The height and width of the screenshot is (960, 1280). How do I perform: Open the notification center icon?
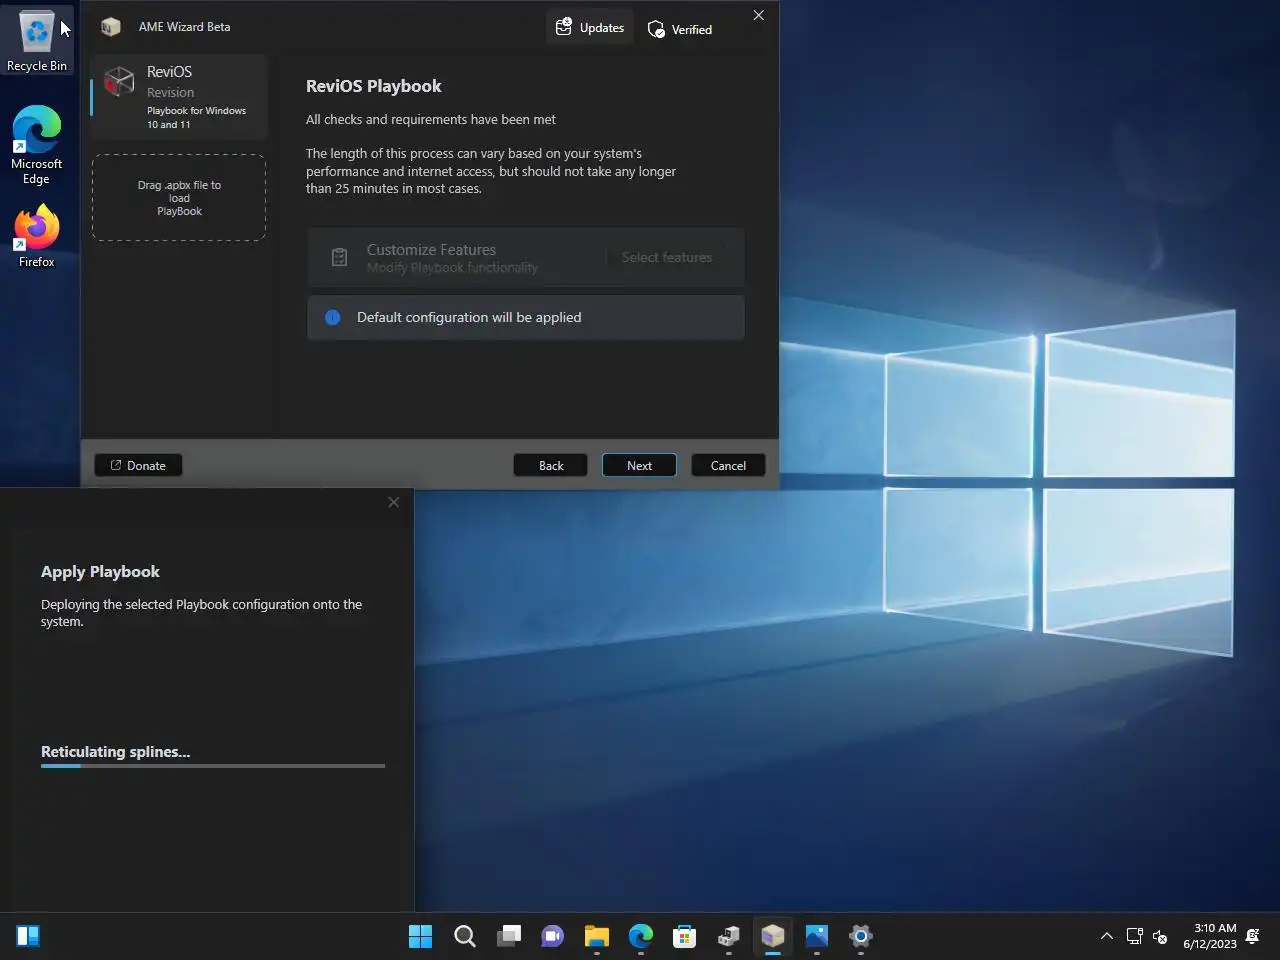coord(1253,936)
